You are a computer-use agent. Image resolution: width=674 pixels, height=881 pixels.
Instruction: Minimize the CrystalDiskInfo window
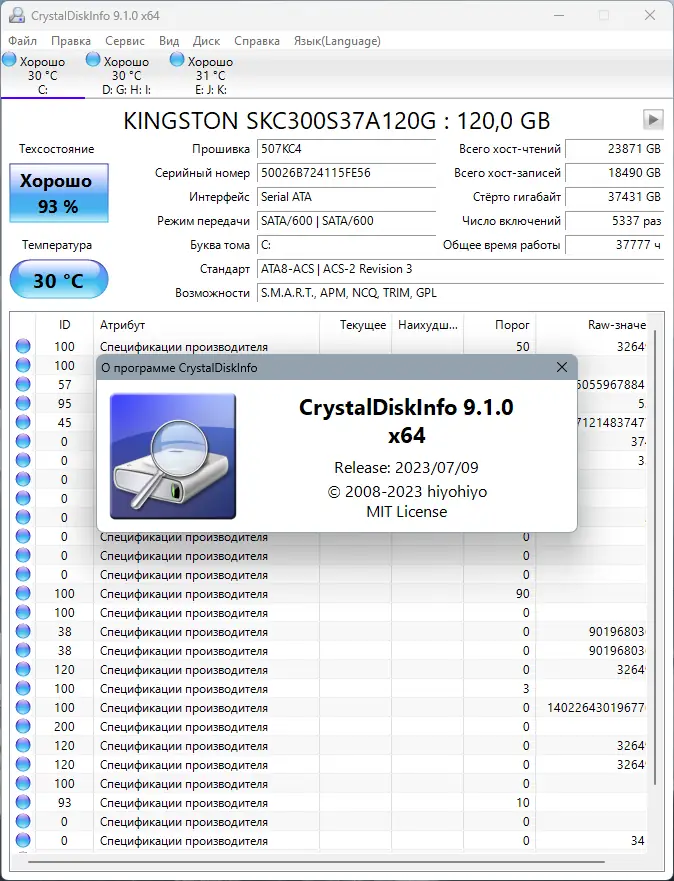coord(558,15)
